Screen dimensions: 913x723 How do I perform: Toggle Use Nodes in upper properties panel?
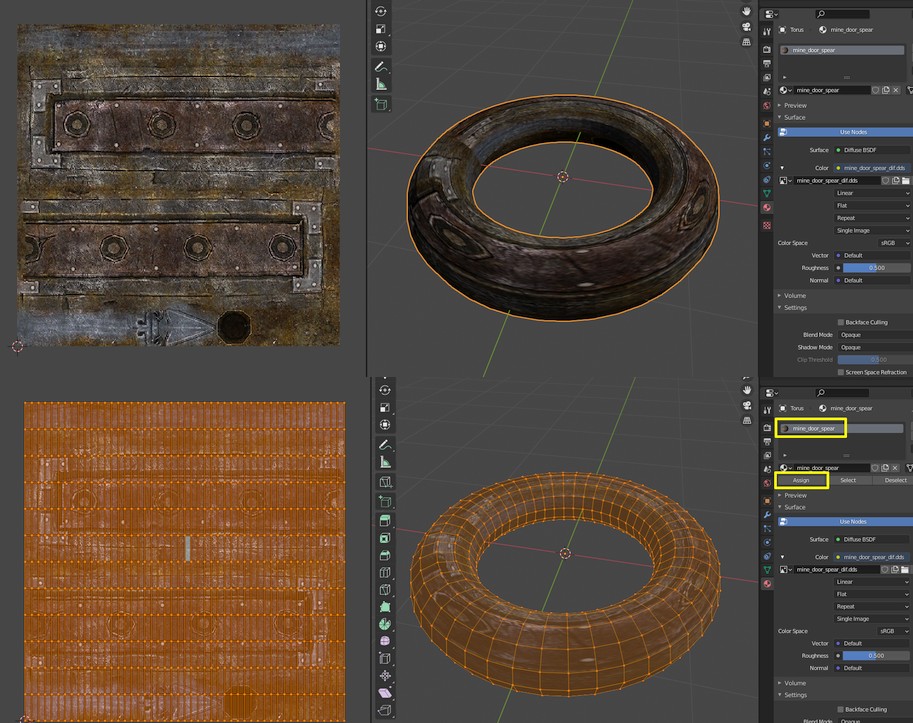coord(845,132)
